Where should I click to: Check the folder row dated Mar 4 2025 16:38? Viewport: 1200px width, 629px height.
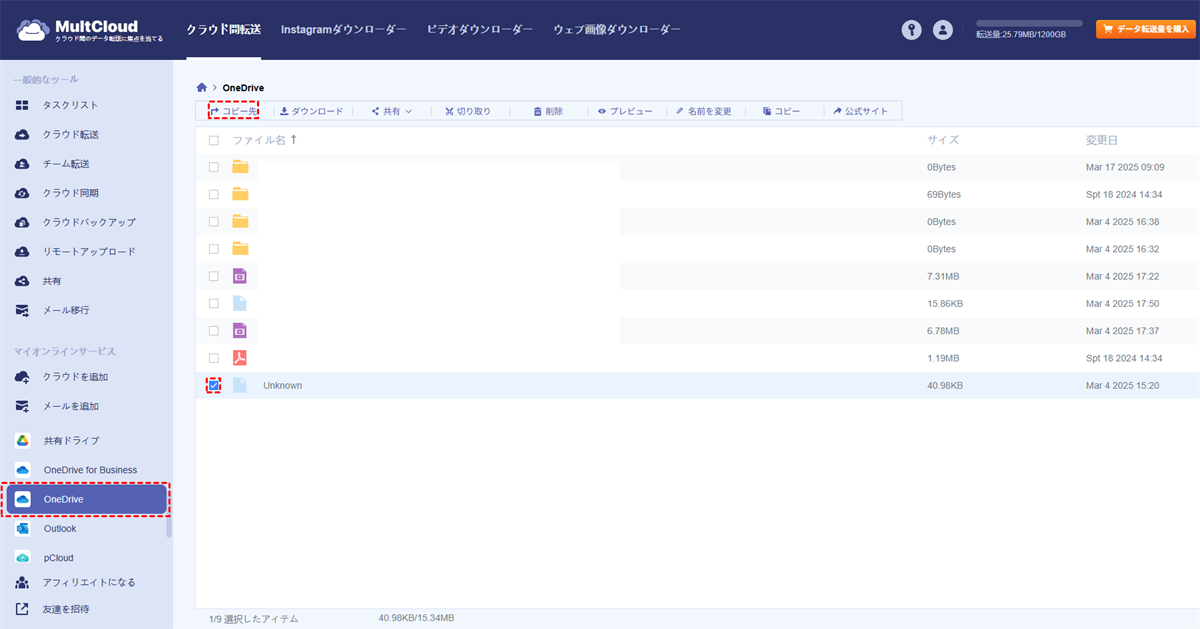[213, 221]
